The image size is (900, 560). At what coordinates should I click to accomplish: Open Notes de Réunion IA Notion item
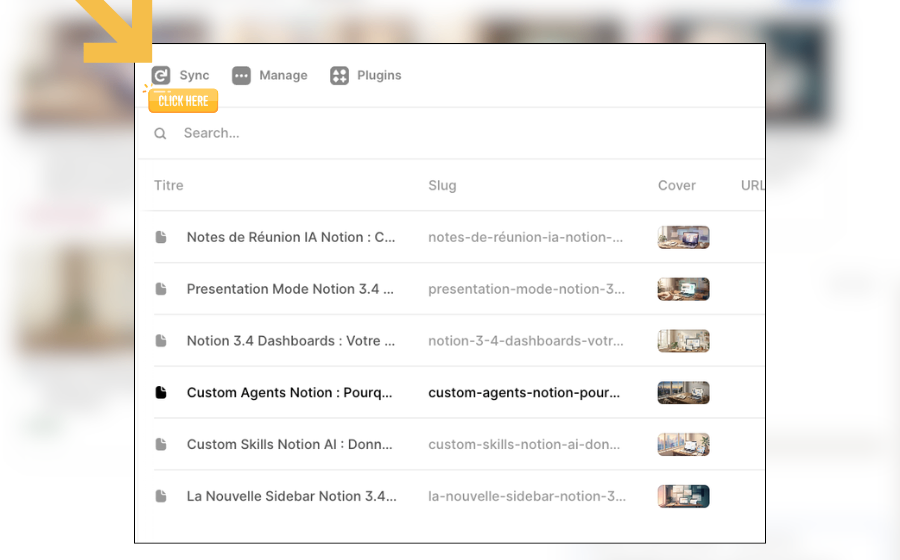click(x=291, y=237)
